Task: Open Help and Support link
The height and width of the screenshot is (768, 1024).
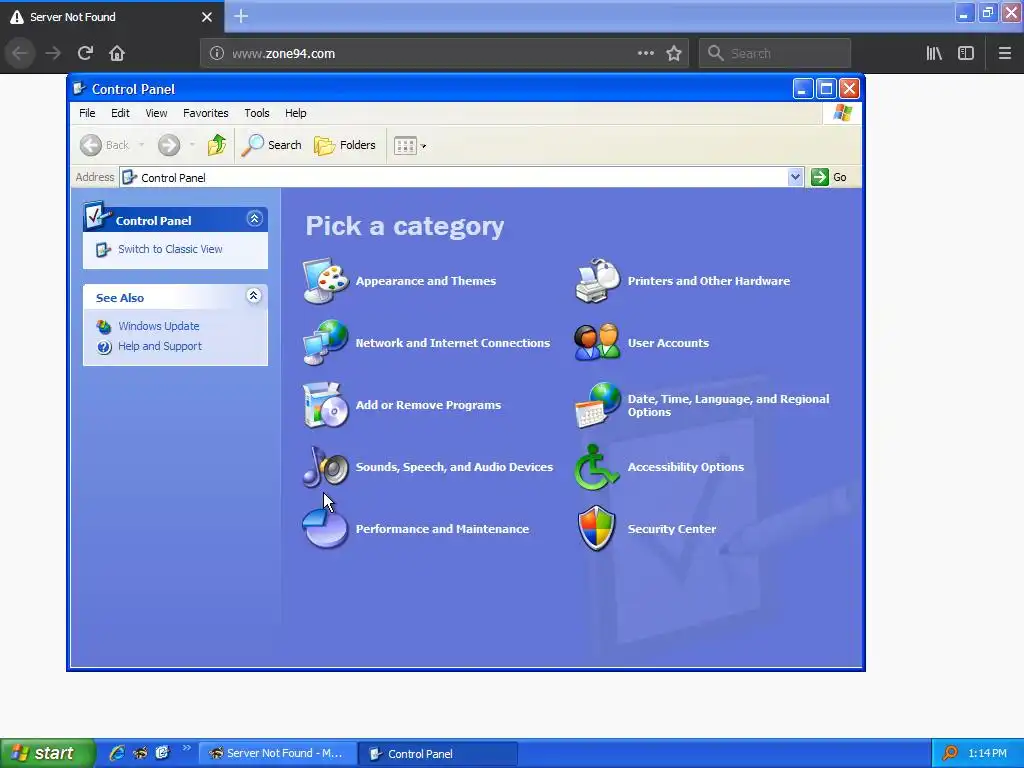Action: 160,346
